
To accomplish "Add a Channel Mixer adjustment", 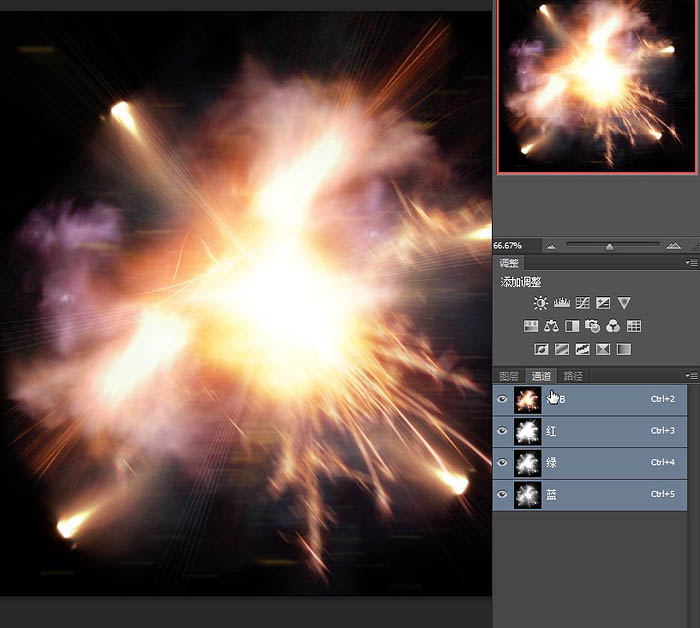I will point(613,326).
